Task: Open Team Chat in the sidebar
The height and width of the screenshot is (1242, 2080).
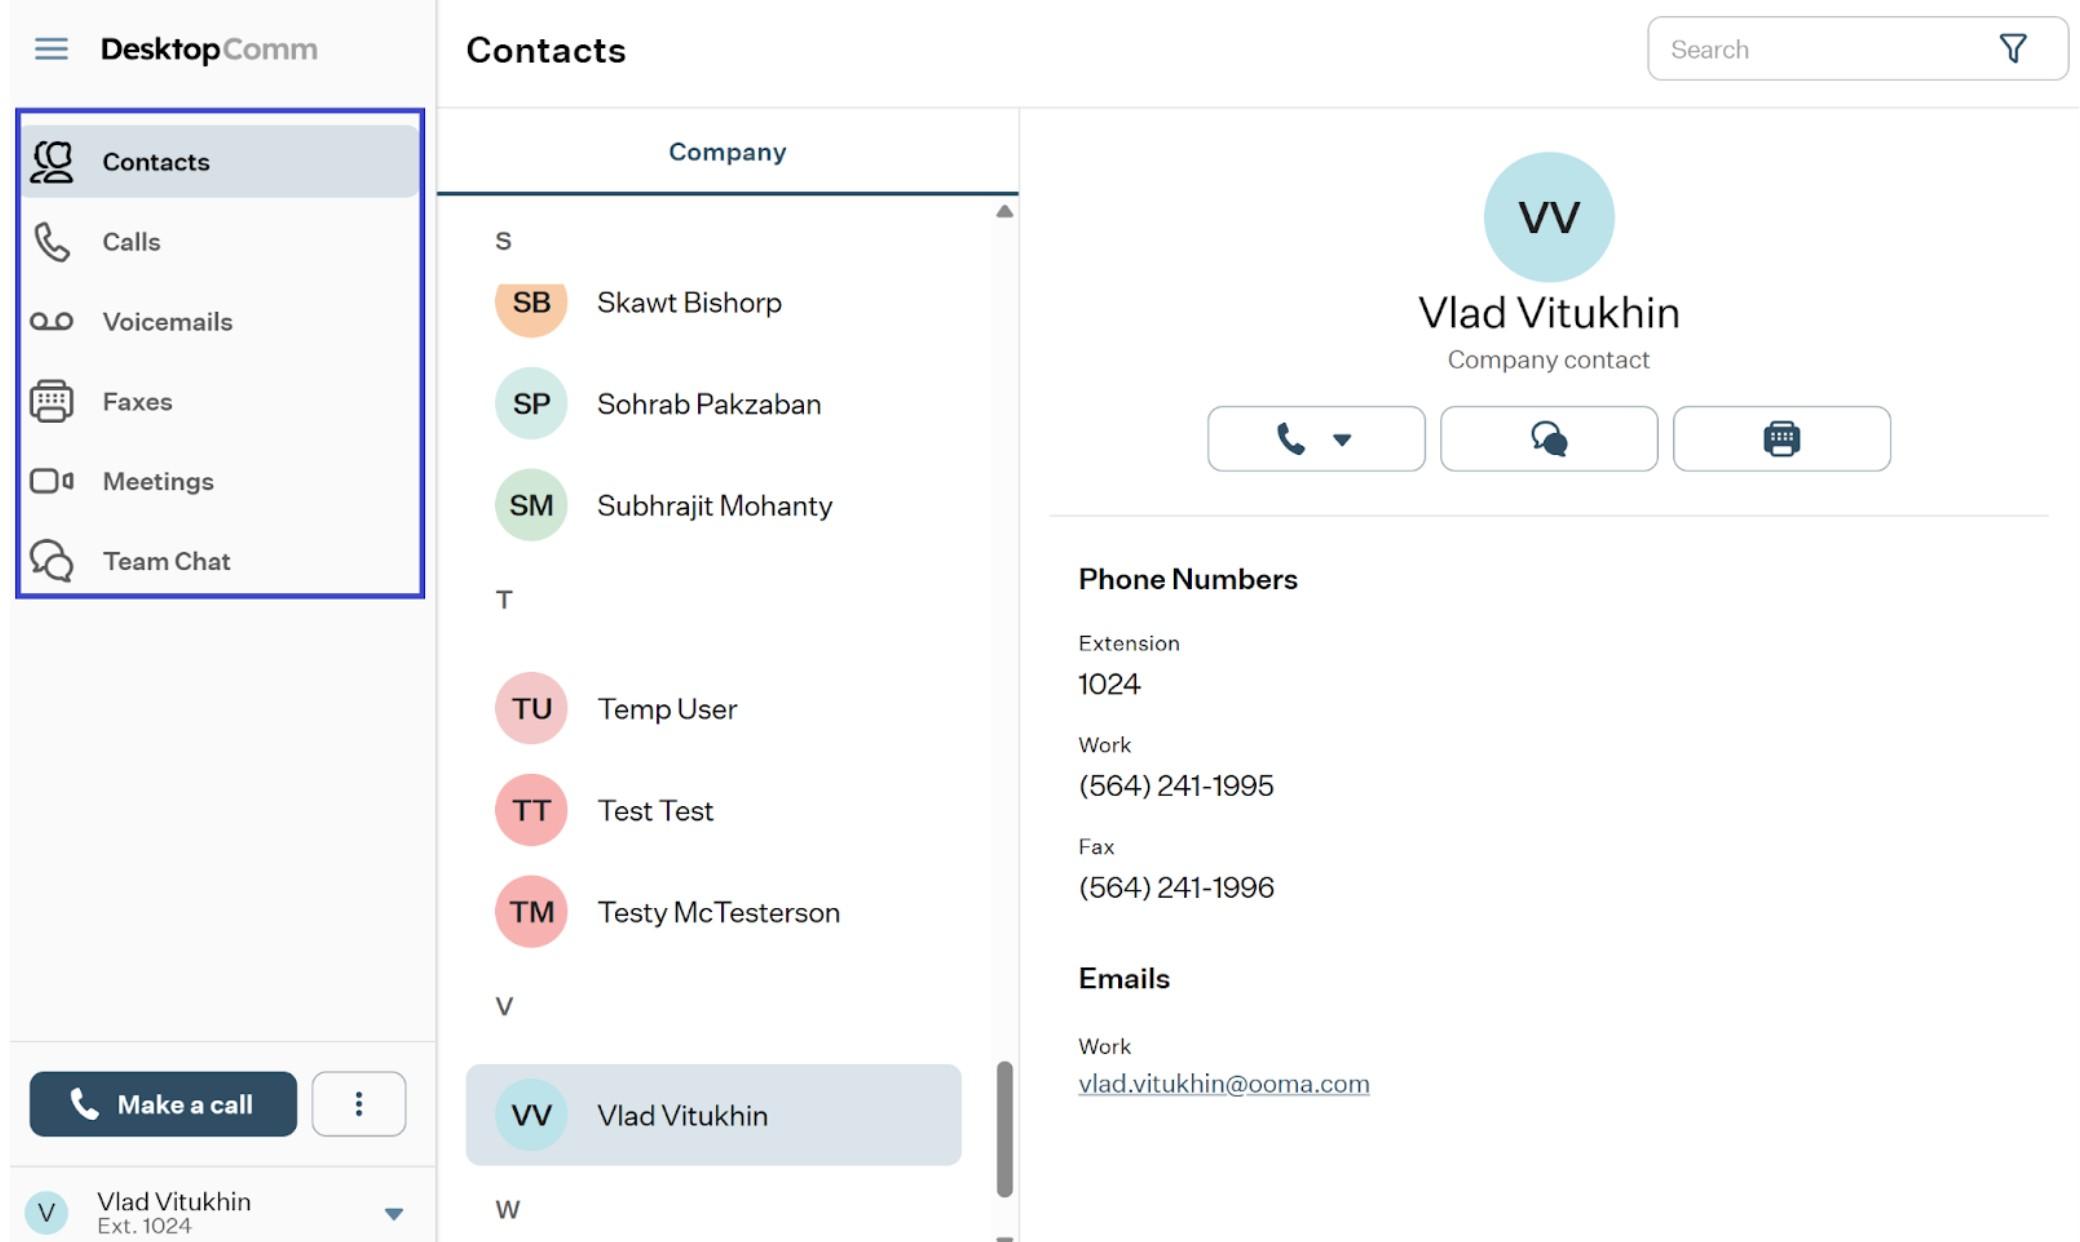Action: [220, 561]
